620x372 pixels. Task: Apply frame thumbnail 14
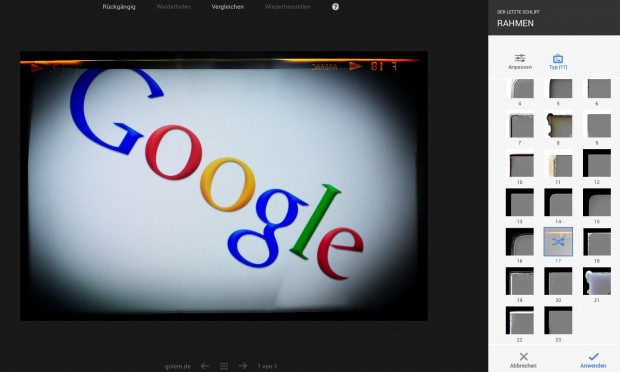pyautogui.click(x=558, y=202)
